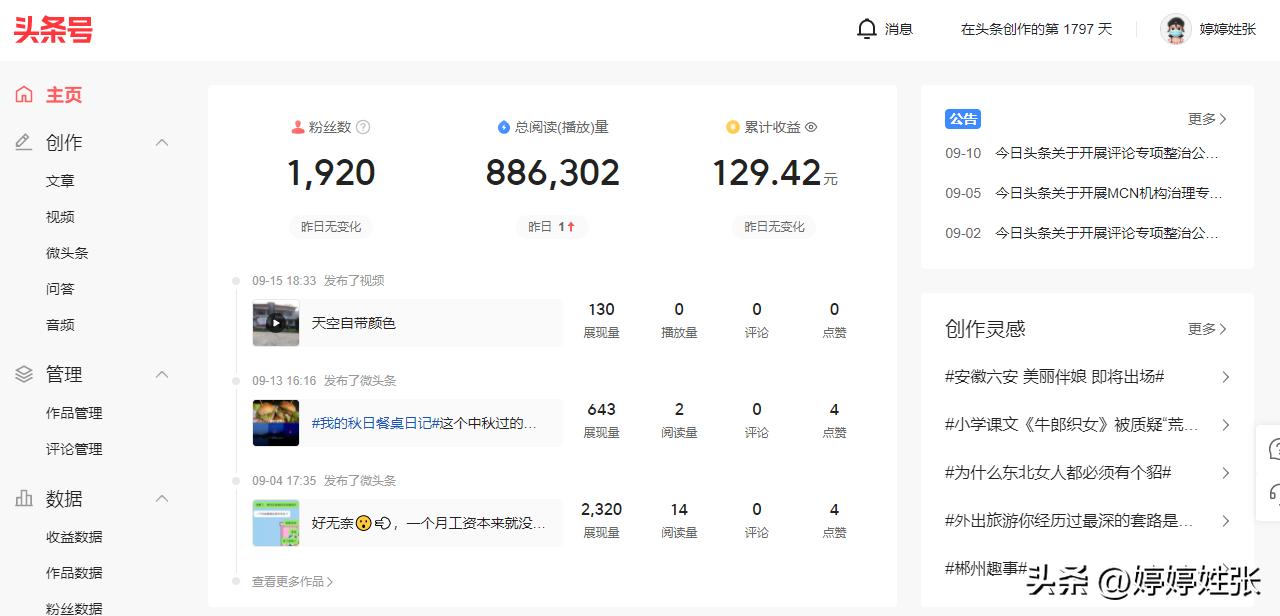The width and height of the screenshot is (1280, 616).
Task: Click 昨日无变化 badge under 粉丝数
Action: [x=331, y=227]
